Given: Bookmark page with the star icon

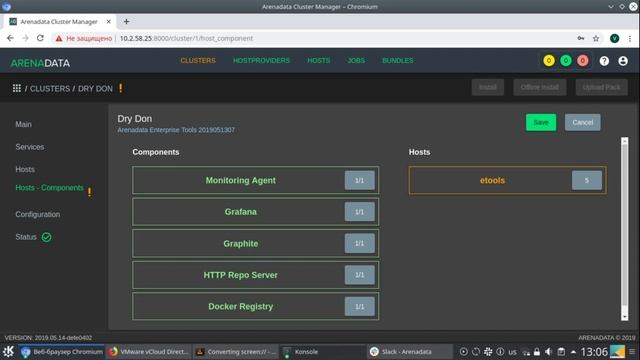Looking at the screenshot, I should point(596,38).
